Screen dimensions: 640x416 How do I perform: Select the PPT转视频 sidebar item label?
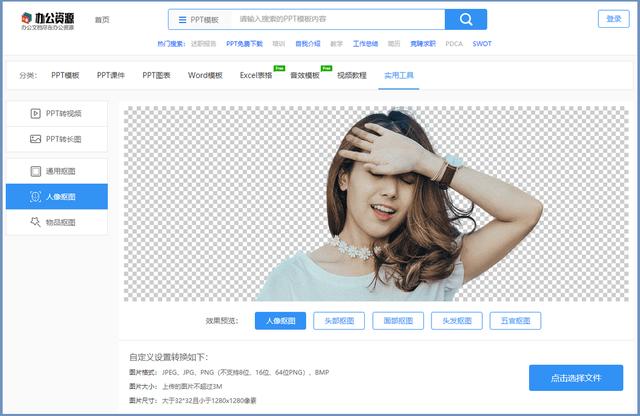pyautogui.click(x=64, y=113)
